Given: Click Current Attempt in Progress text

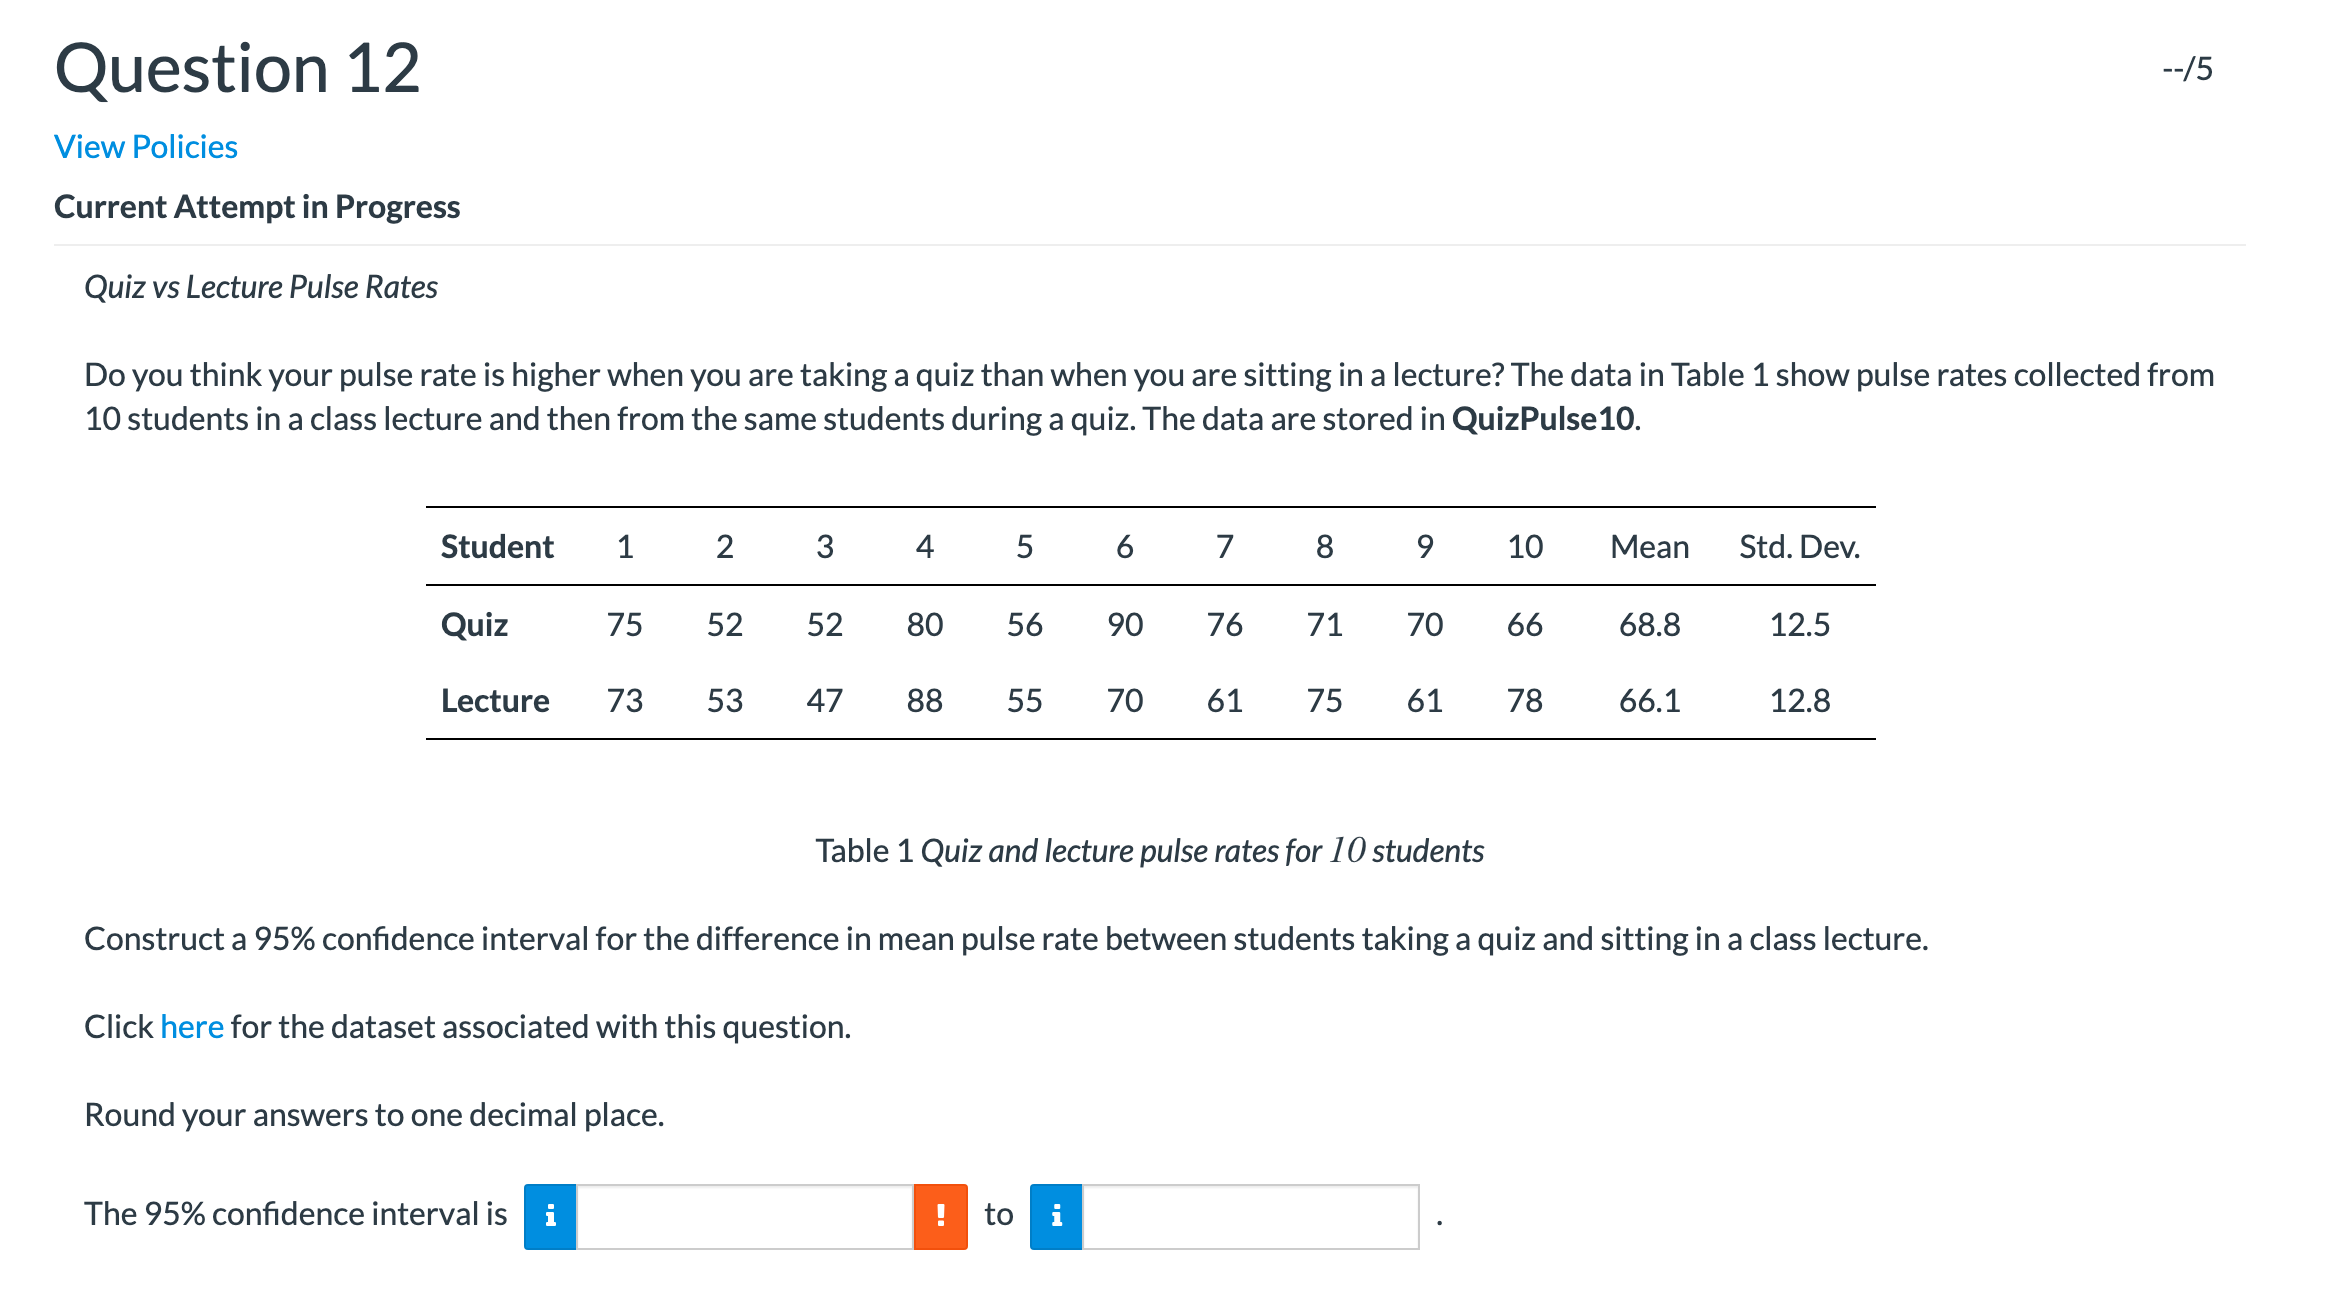Looking at the screenshot, I should pyautogui.click(x=257, y=207).
